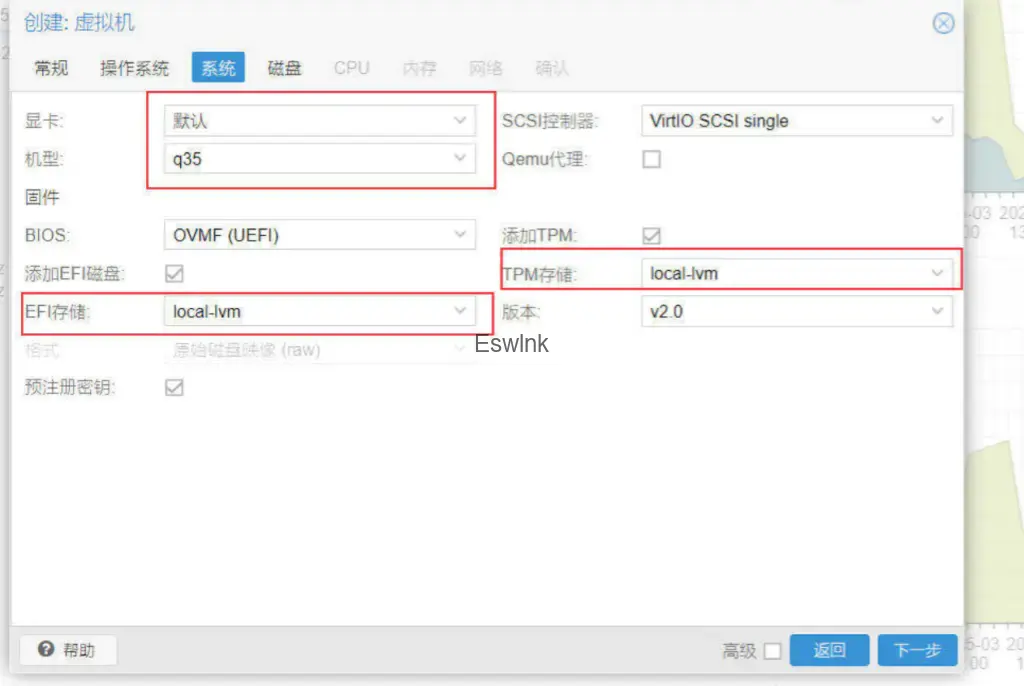The height and width of the screenshot is (686, 1024).
Task: Click the 帮助 help button
Action: (68, 650)
